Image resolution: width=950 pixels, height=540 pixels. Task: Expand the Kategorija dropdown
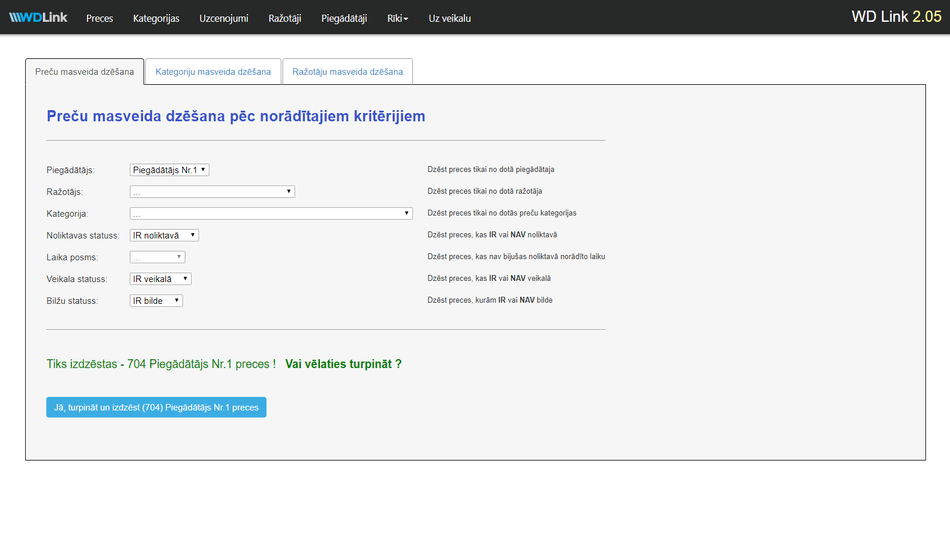(271, 214)
